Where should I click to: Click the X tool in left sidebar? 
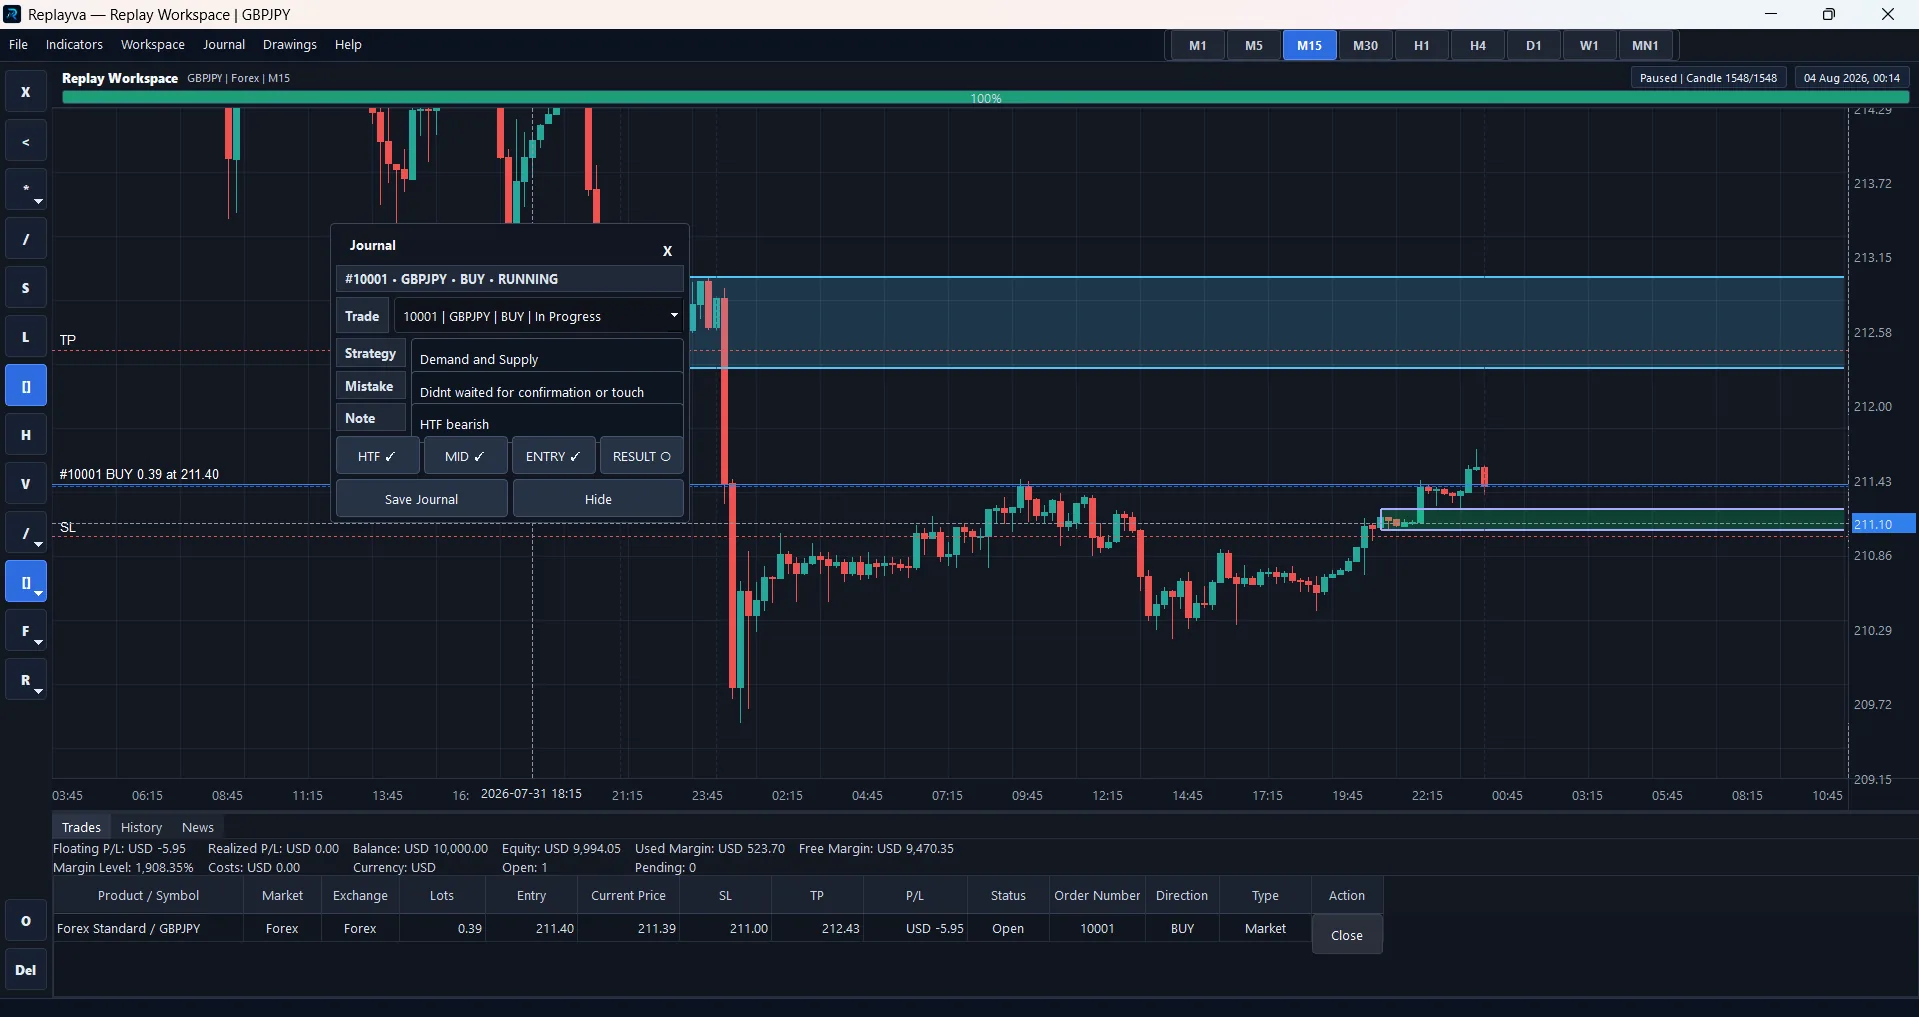26,92
